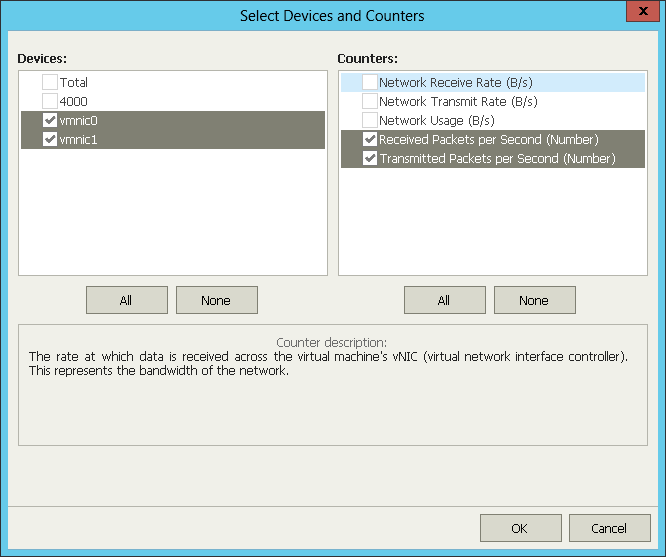
Task: Untick Transmitted Packets per Second checkbox
Action: click(370, 158)
